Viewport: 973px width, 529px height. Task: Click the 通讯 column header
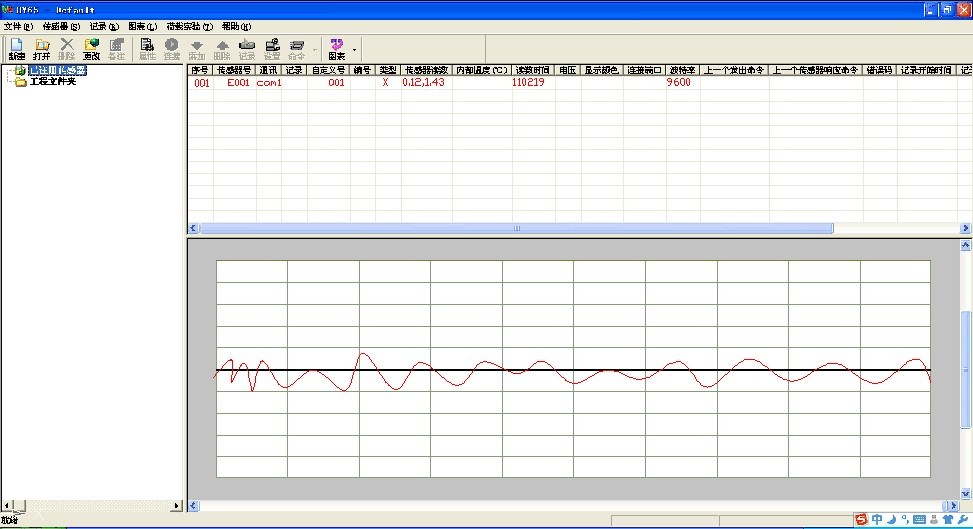pyautogui.click(x=269, y=70)
